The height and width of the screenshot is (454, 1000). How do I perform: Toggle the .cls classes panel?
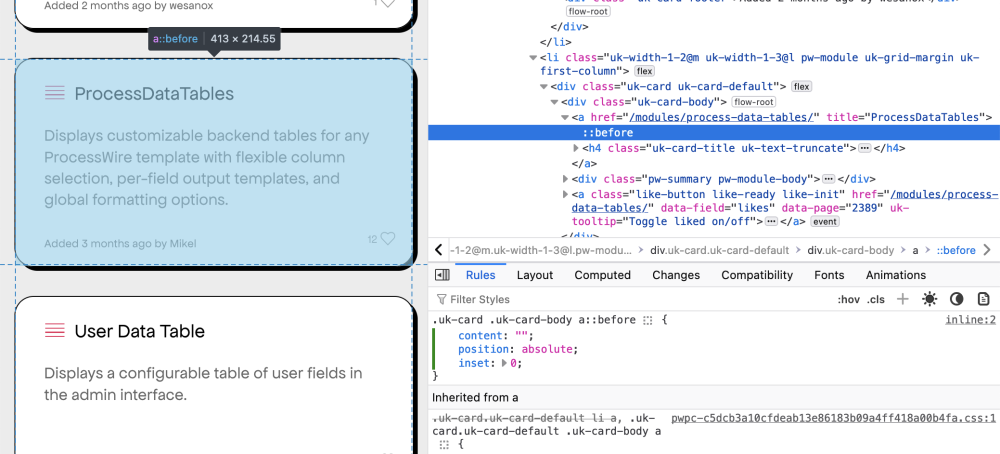[x=876, y=299]
